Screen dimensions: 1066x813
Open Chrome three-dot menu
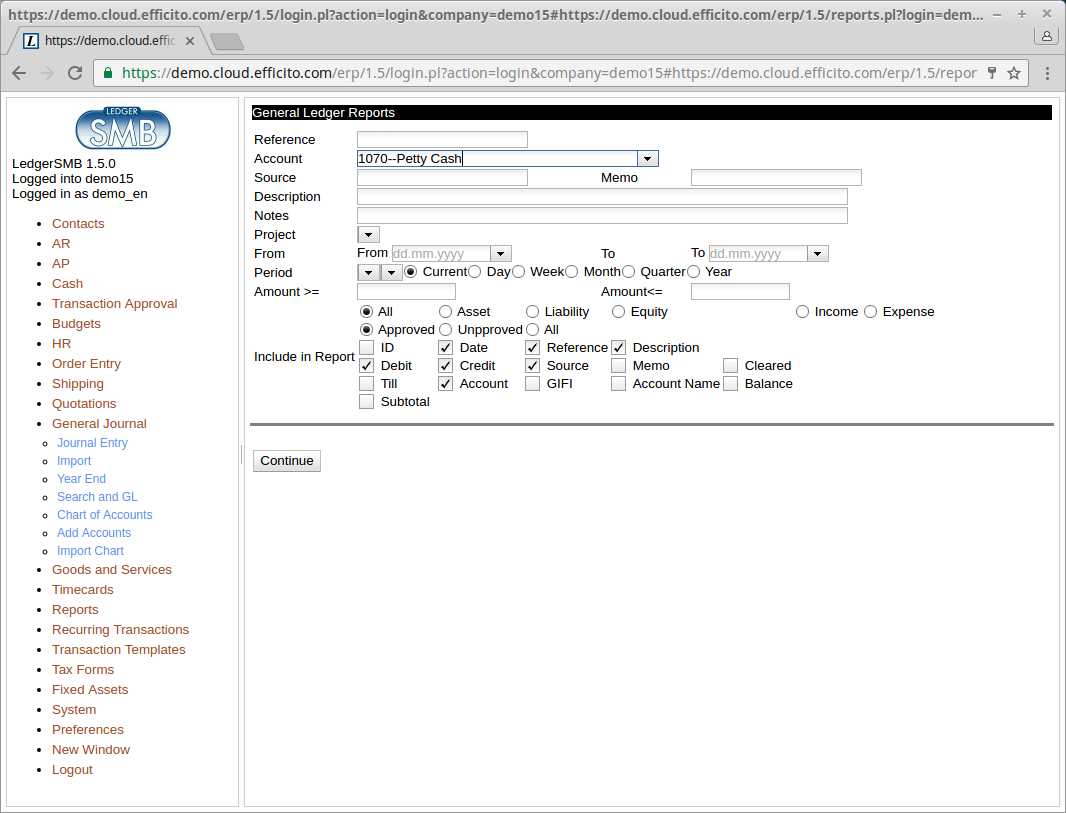click(1047, 73)
